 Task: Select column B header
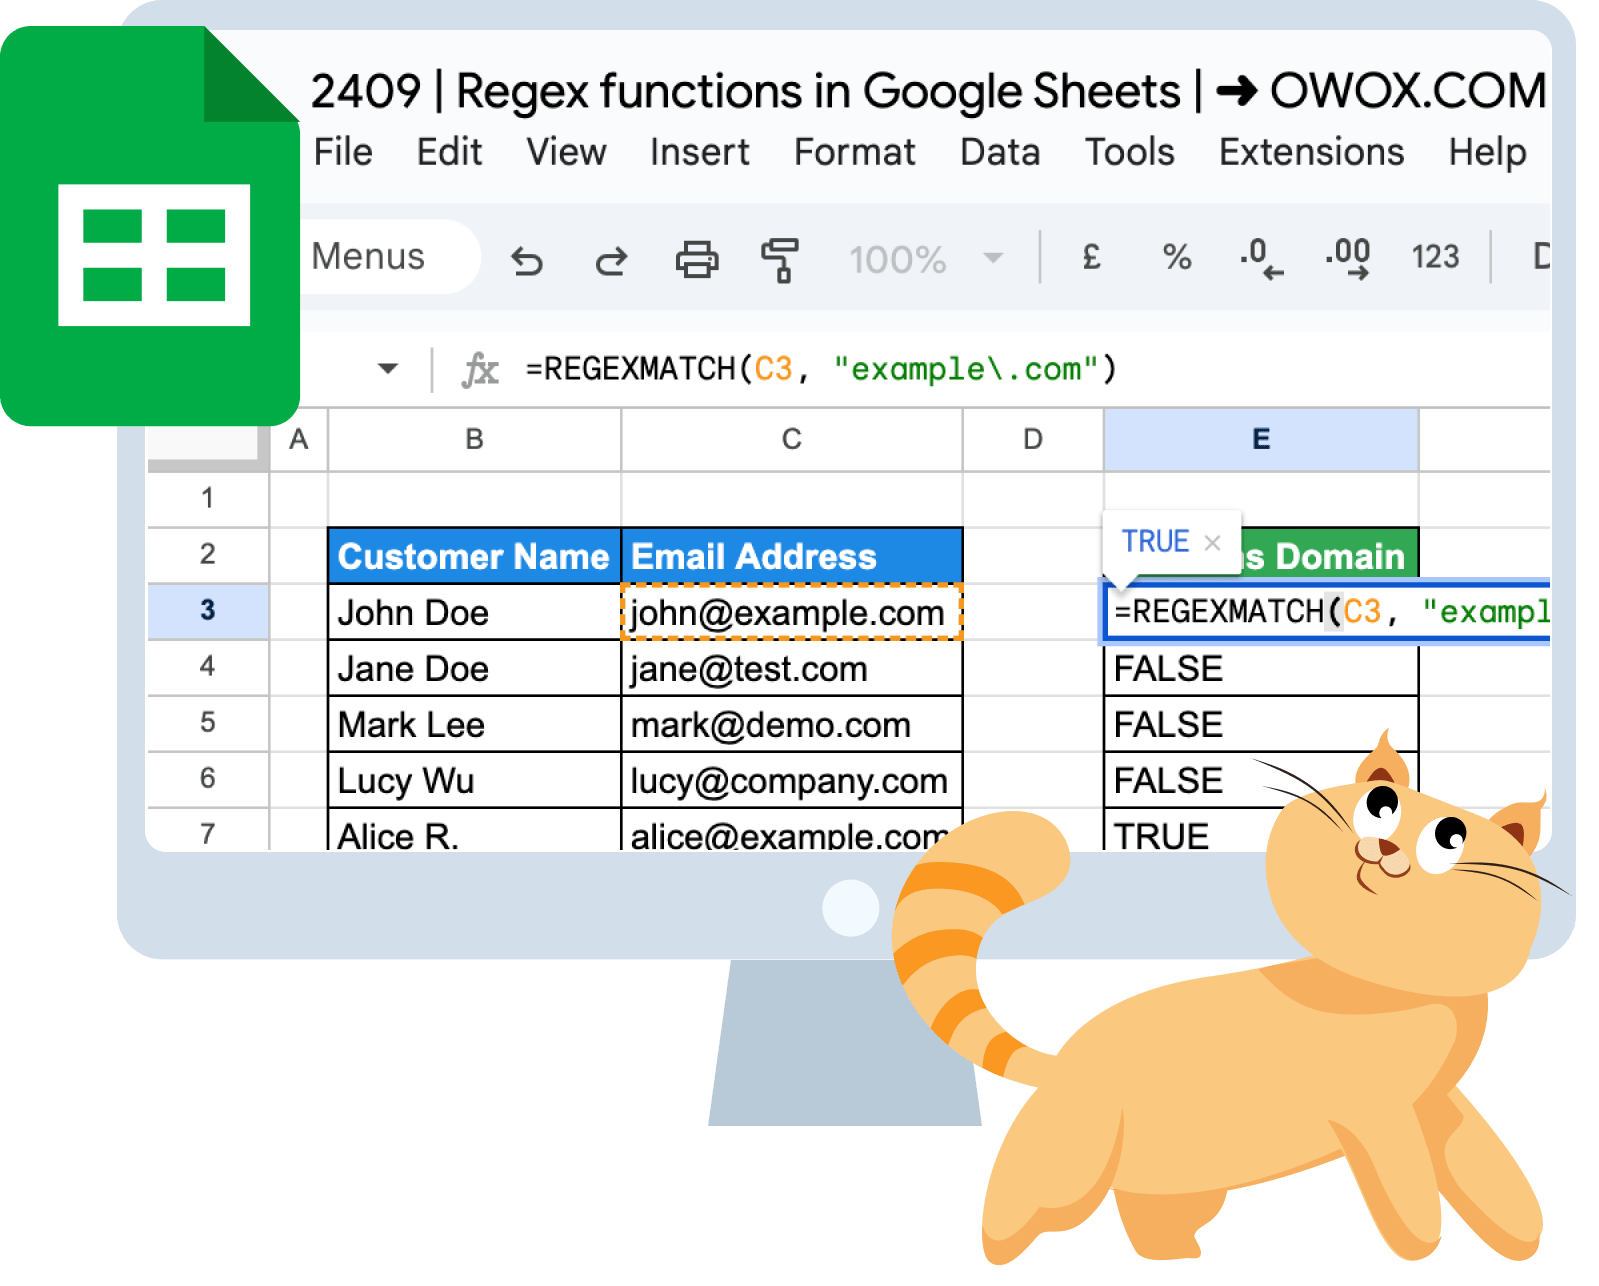point(474,439)
